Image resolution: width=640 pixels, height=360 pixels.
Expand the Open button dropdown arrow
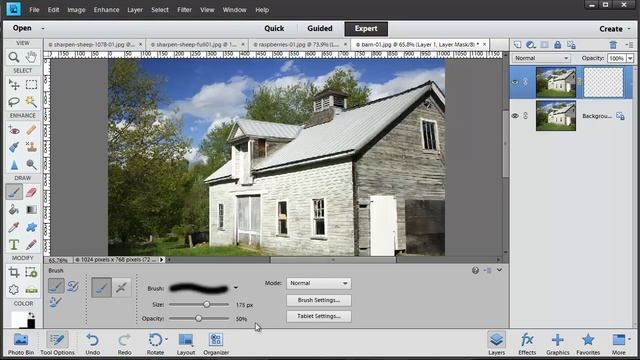(43, 29)
